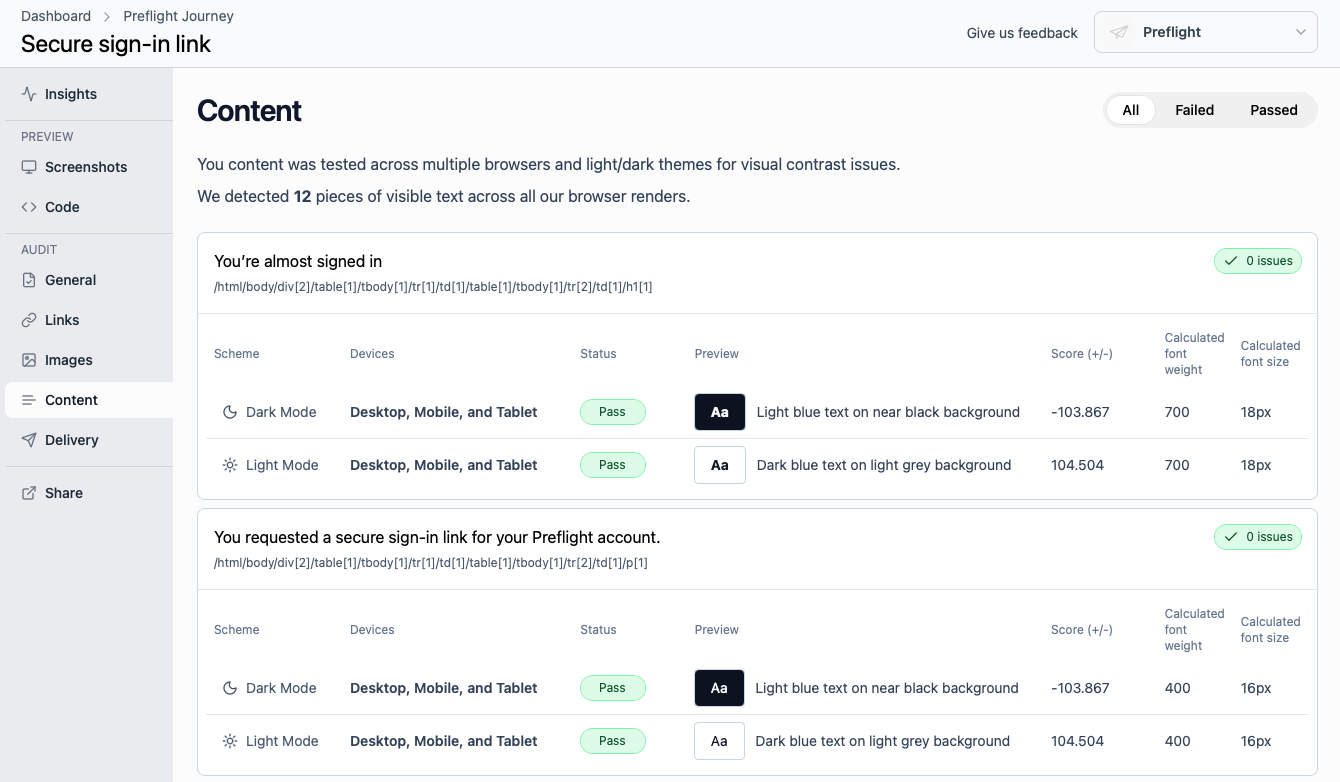Open the Dashboard breadcrumb link
Viewport: 1340px width, 782px height.
(56, 16)
